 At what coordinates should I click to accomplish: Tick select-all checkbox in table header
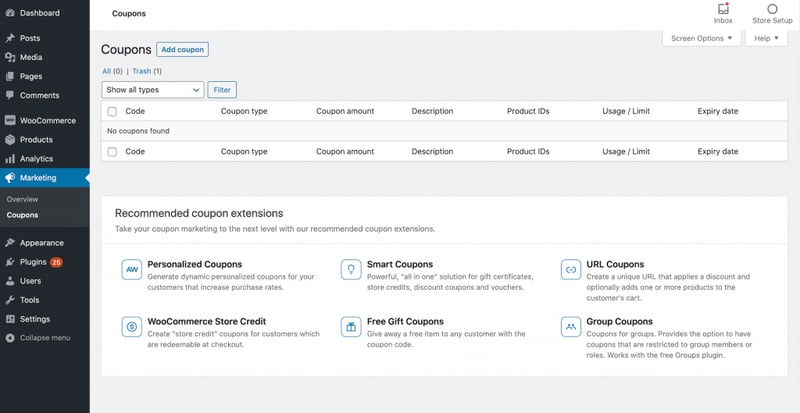(x=112, y=111)
